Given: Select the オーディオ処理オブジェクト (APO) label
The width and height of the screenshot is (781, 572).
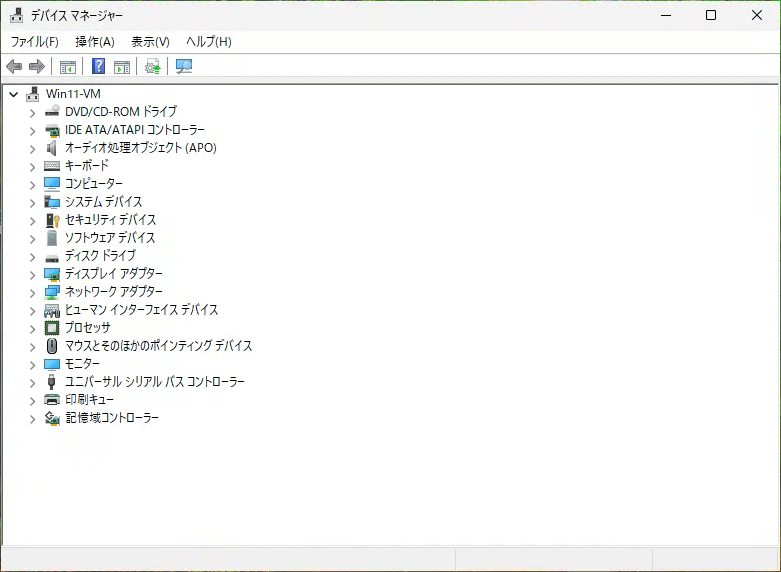Looking at the screenshot, I should click(141, 148).
